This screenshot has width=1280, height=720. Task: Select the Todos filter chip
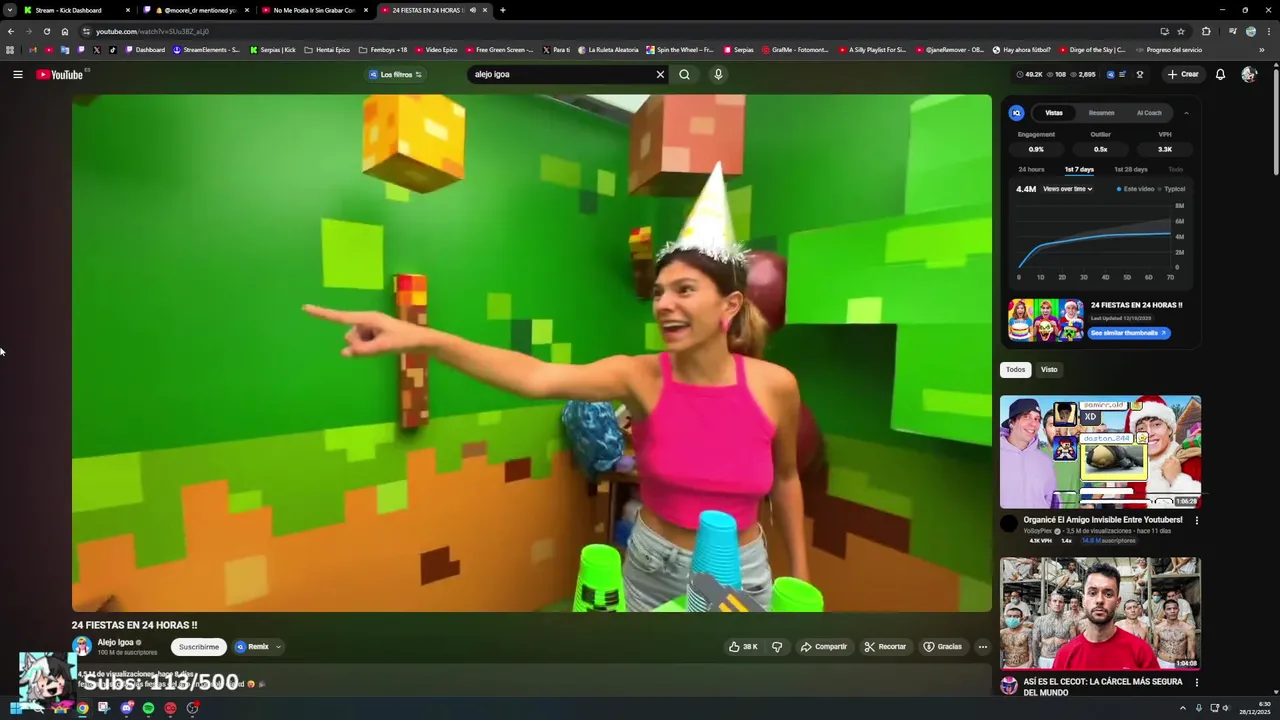pos(1015,370)
